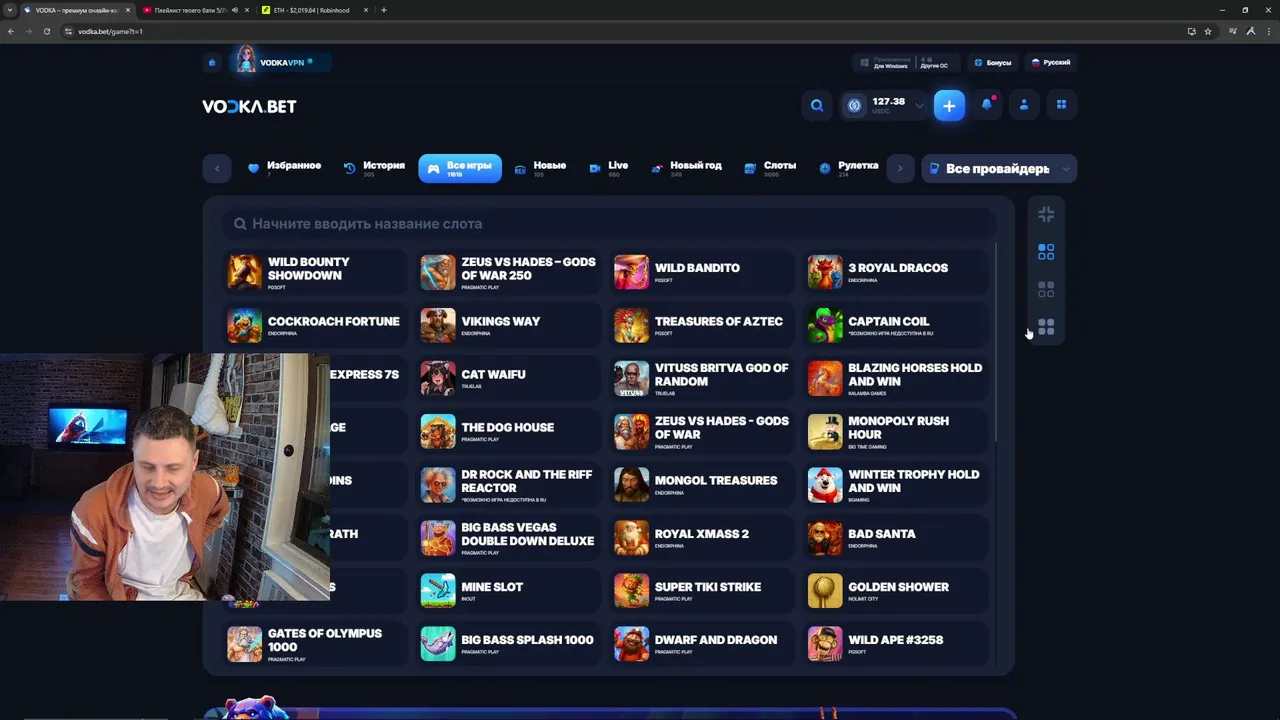Open the Все провайдеры dropdown

pyautogui.click(x=999, y=169)
